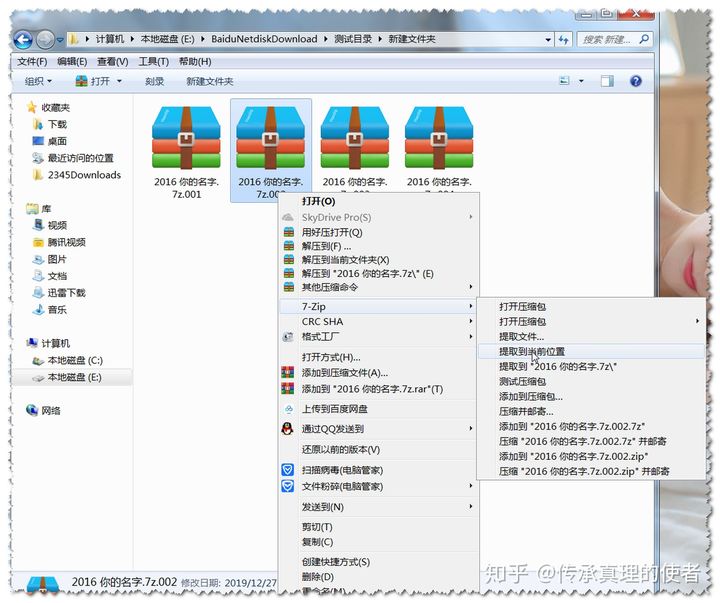This screenshot has height=603, width=720.
Task: Click BaiduNetdiskDownload in address path
Action: (x=264, y=39)
